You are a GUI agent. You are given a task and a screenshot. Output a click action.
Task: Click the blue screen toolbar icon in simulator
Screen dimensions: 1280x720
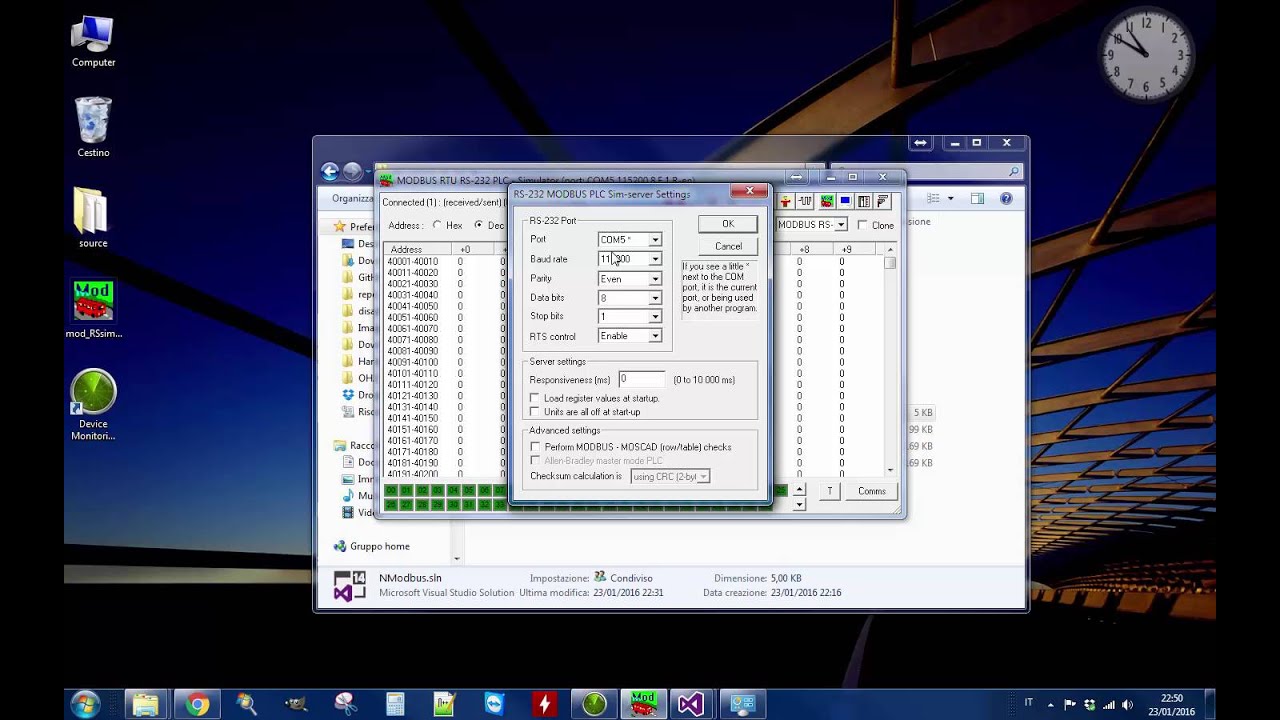pyautogui.click(x=845, y=202)
